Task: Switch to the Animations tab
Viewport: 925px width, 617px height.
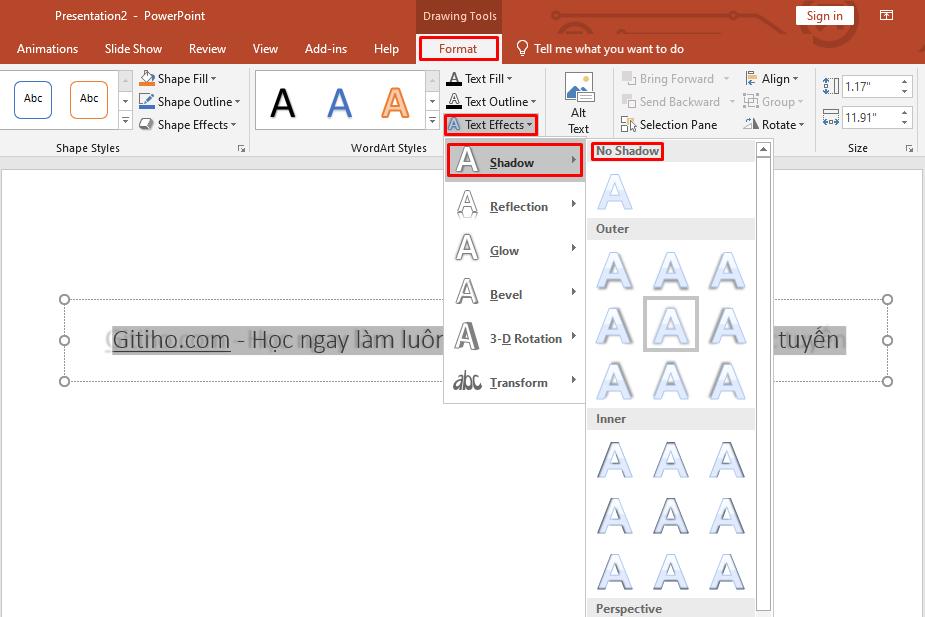Action: tap(47, 49)
